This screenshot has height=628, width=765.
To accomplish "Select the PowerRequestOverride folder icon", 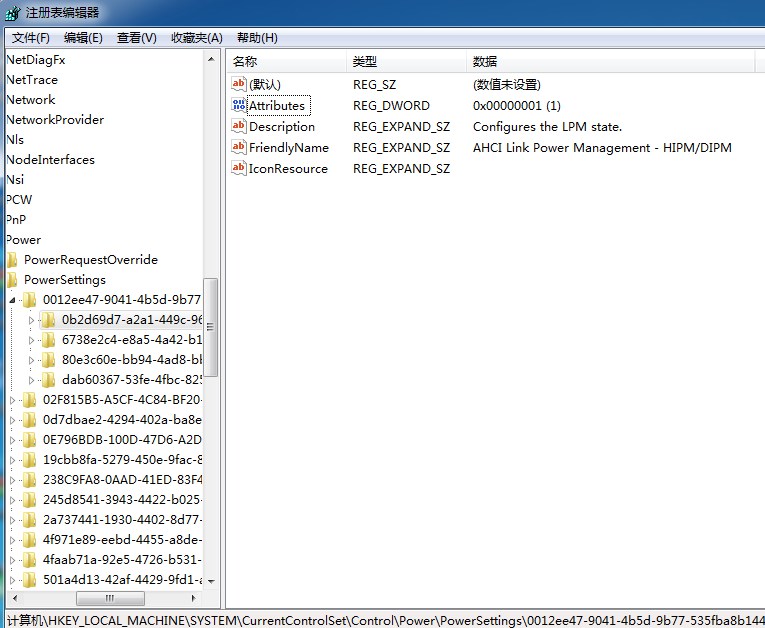I will (12, 260).
